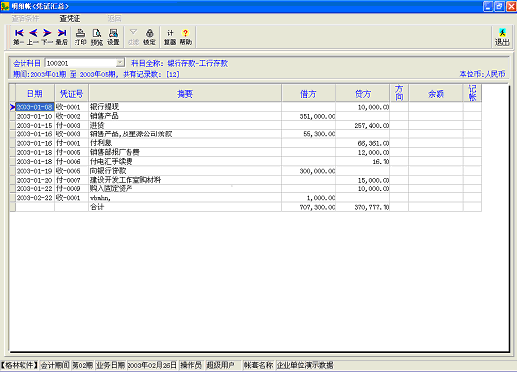Click the date cell 2003-02-22
517x372 pixels.
click(x=35, y=198)
